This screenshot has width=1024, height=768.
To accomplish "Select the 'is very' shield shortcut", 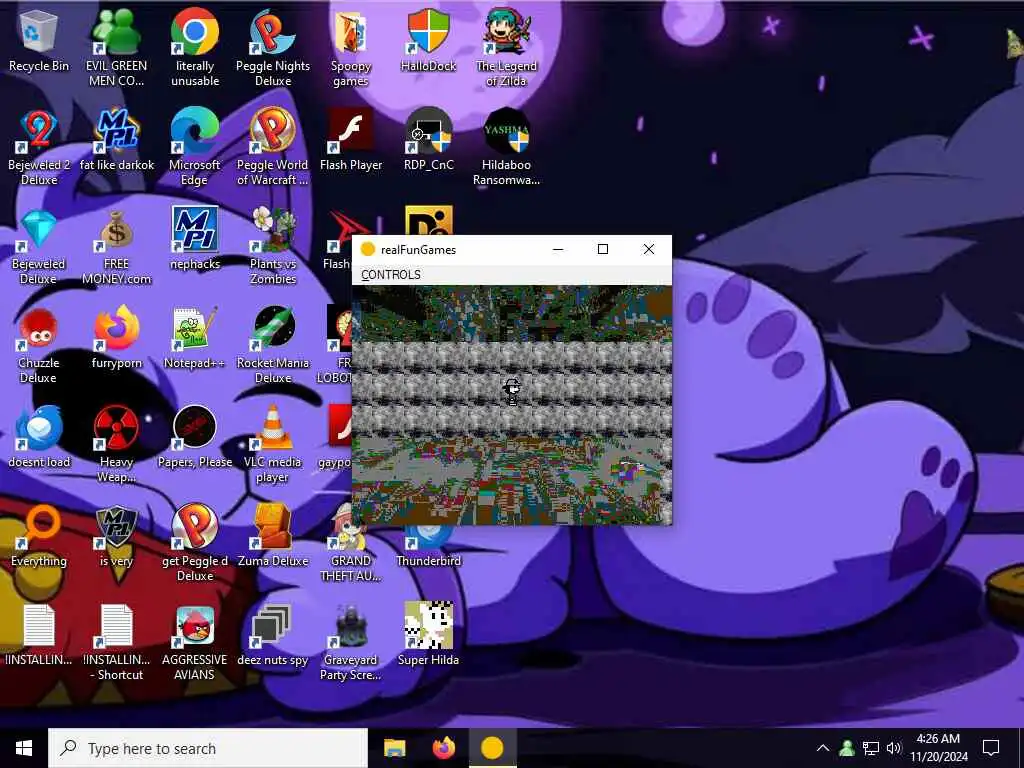I will pos(116,537).
